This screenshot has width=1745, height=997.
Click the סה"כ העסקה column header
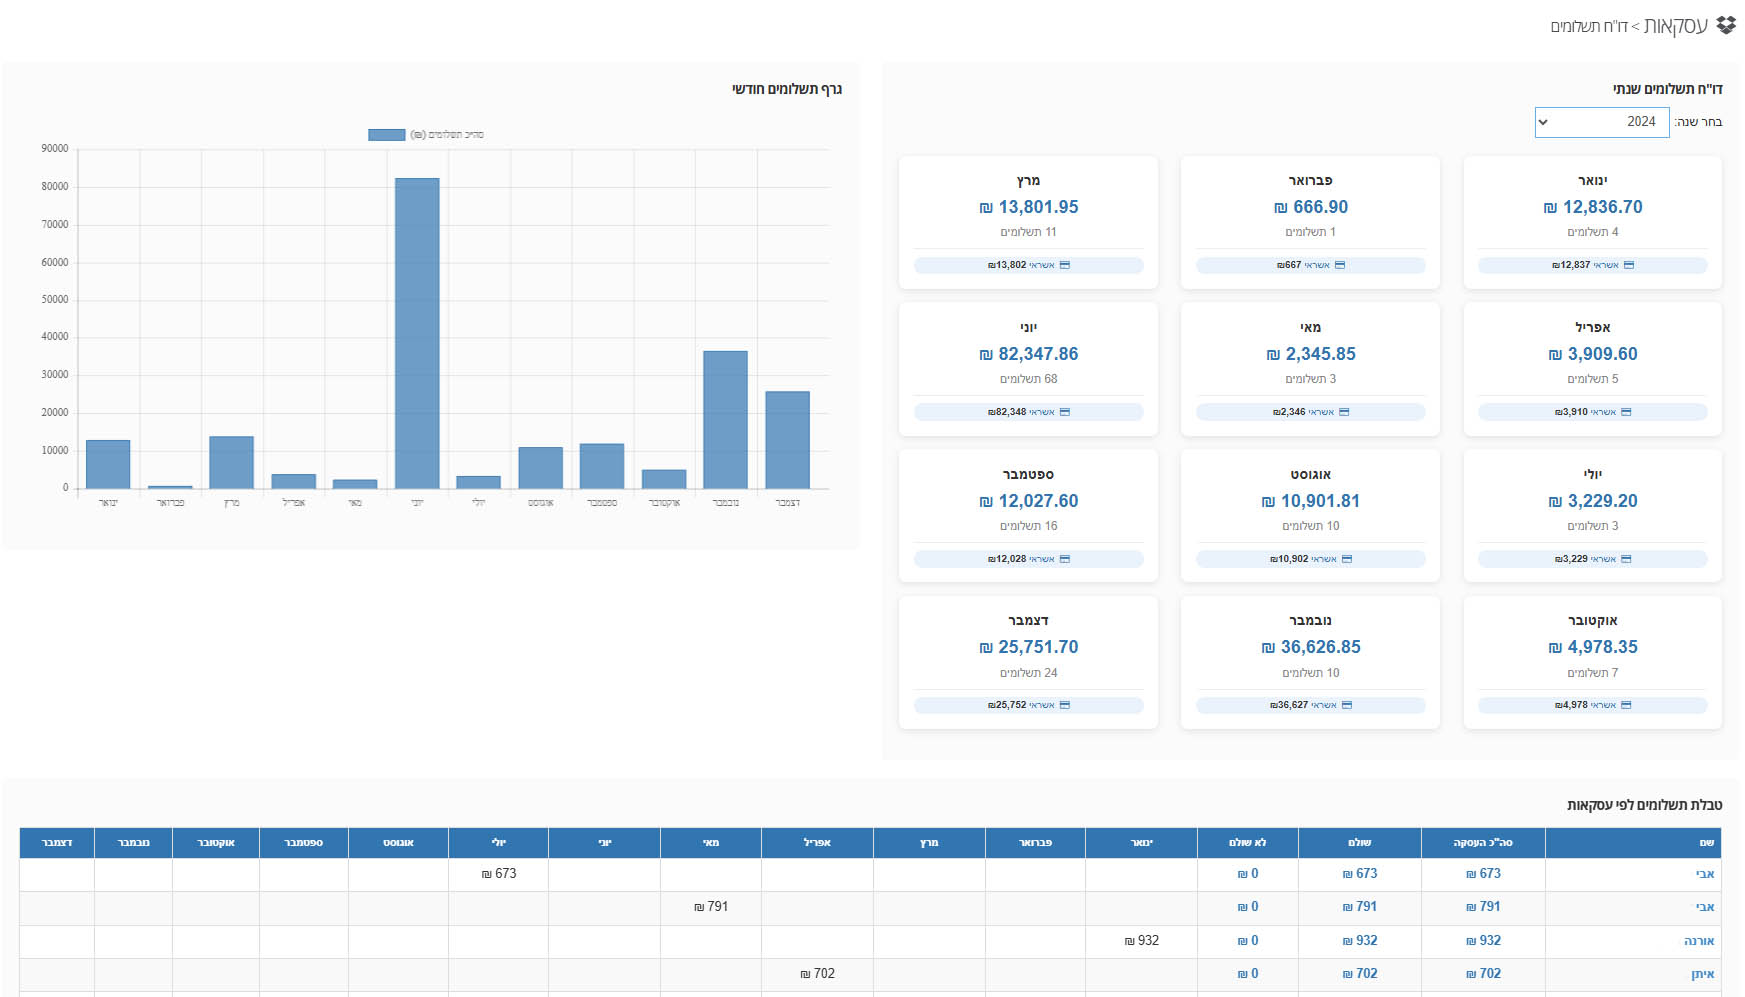[1483, 843]
